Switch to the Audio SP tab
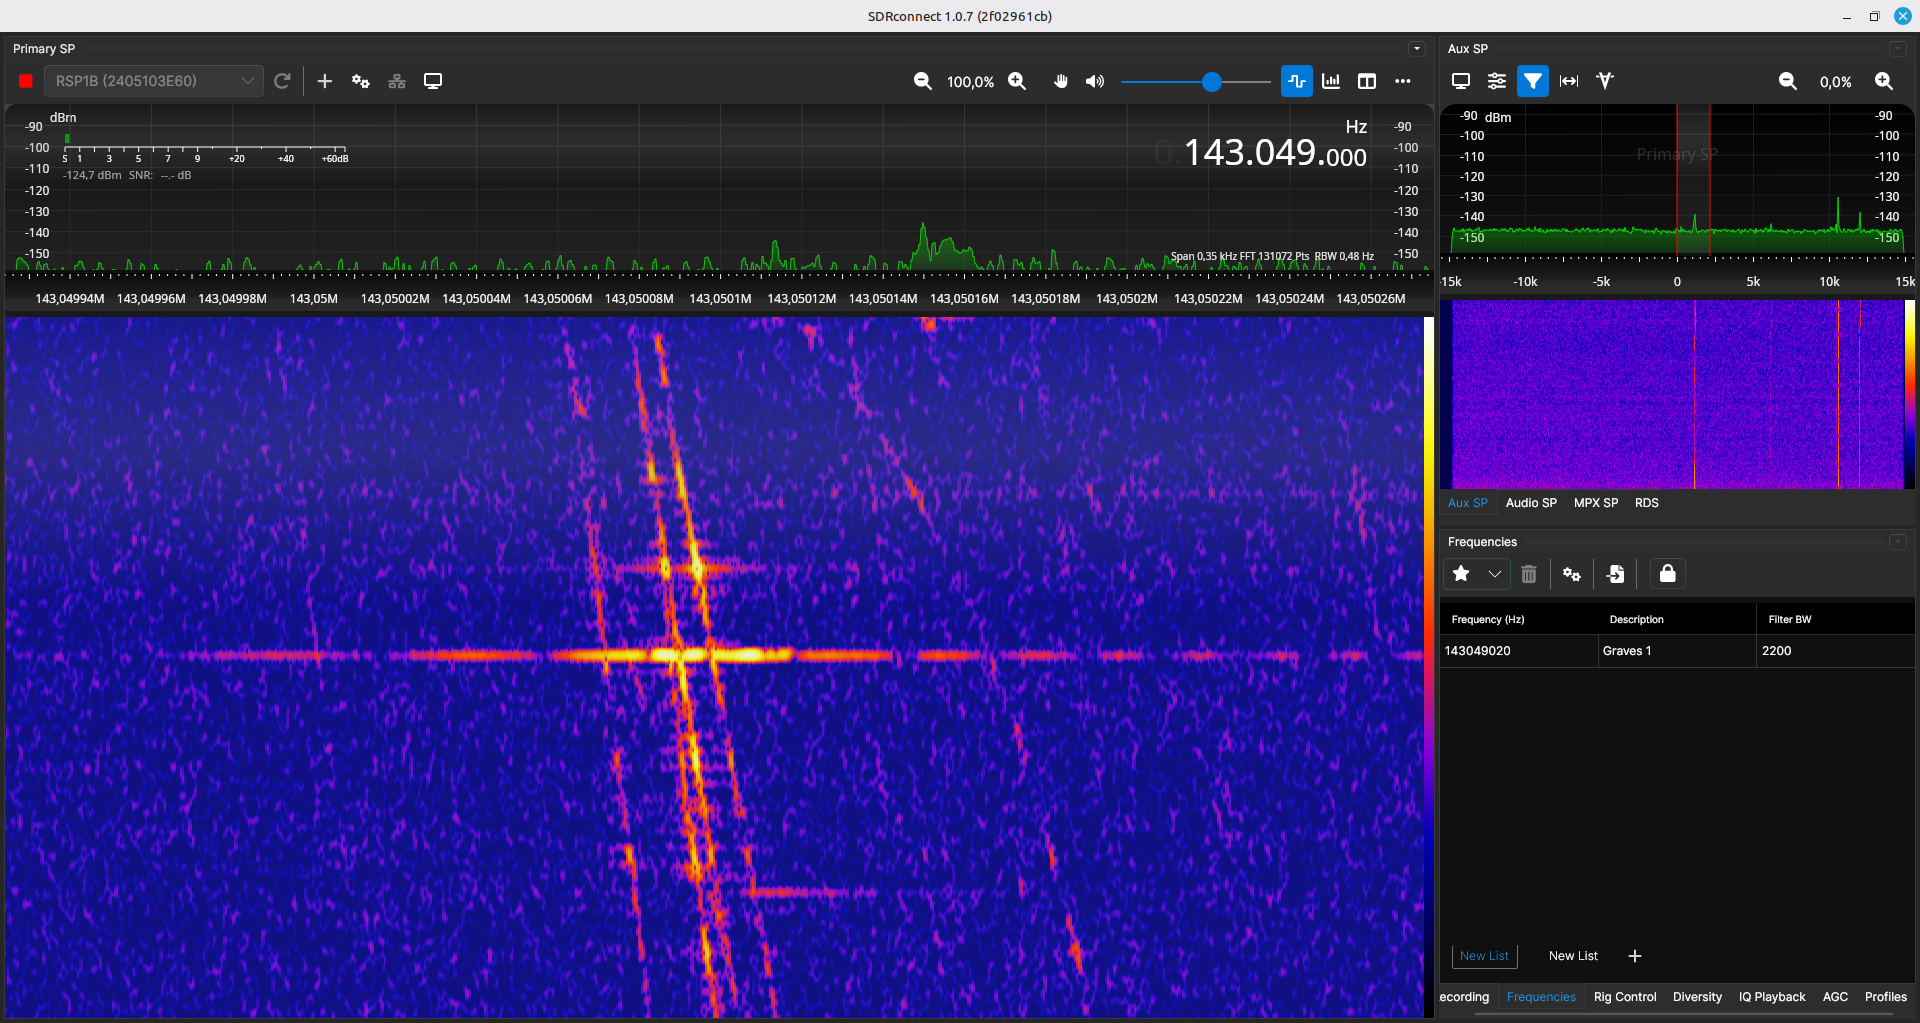The width and height of the screenshot is (1920, 1023). [x=1531, y=503]
